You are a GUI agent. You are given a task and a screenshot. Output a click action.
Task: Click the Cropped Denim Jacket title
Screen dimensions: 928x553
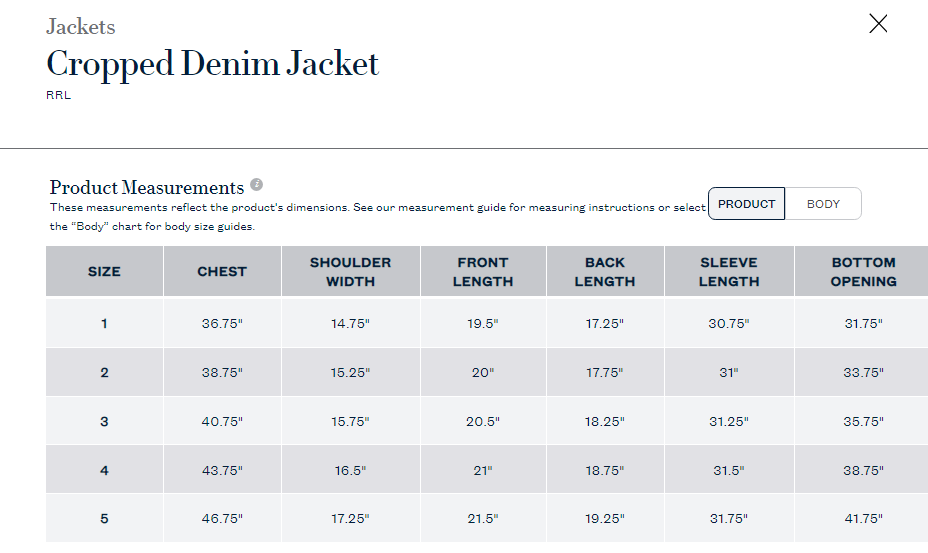tap(212, 65)
